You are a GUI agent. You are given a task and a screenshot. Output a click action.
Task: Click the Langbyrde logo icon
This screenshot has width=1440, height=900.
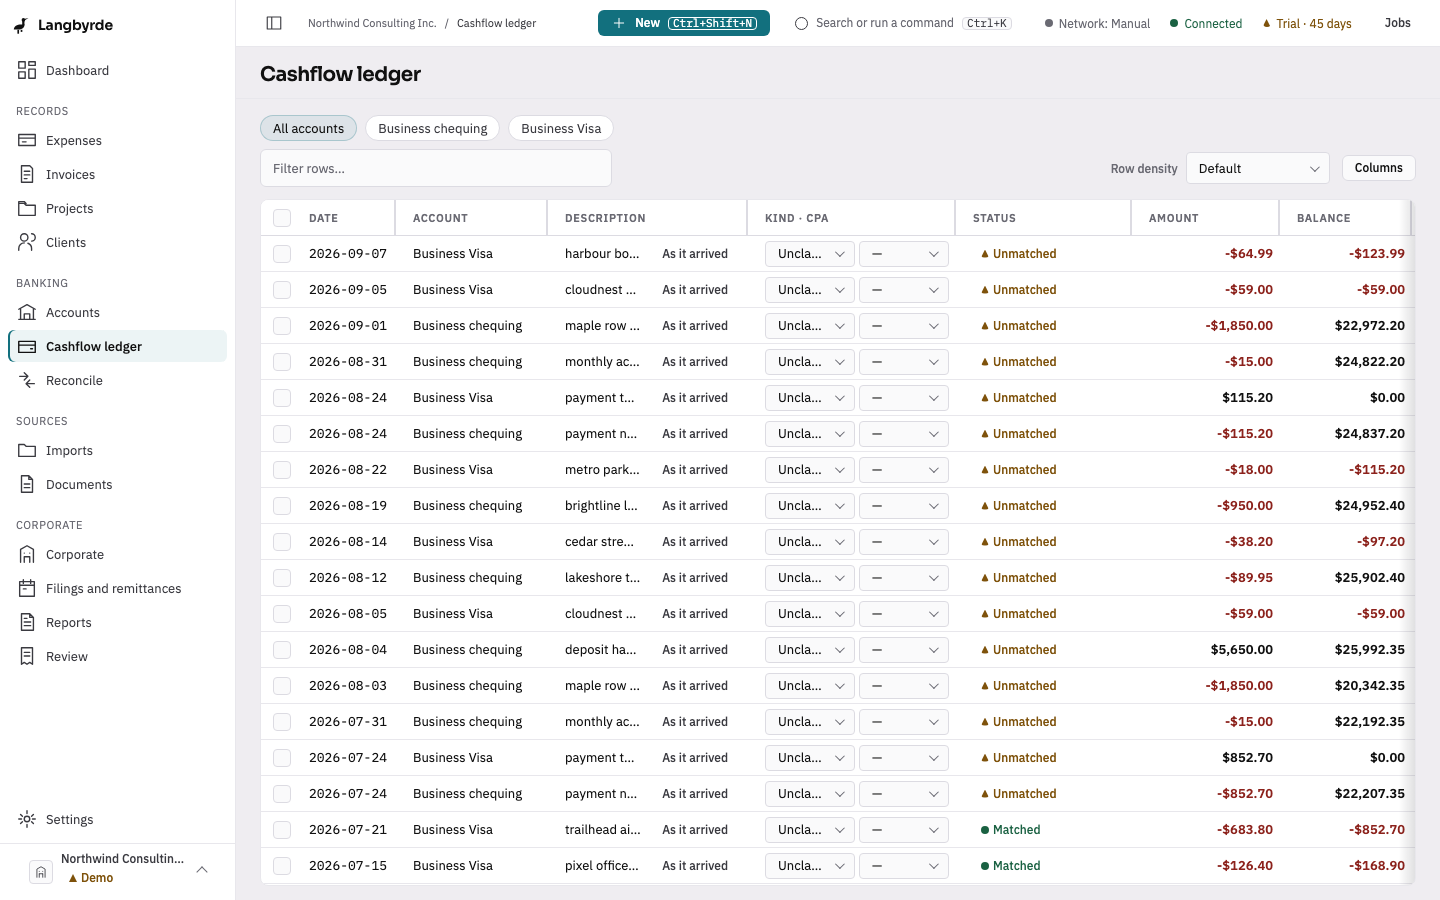pyautogui.click(x=21, y=25)
